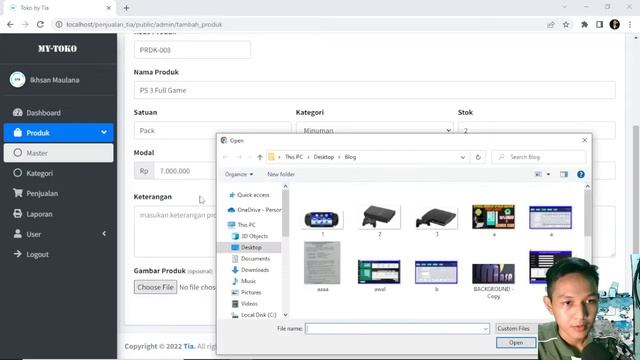Click the MY-TOKO brand title
Viewport: 640px width, 360px height.
point(58,49)
